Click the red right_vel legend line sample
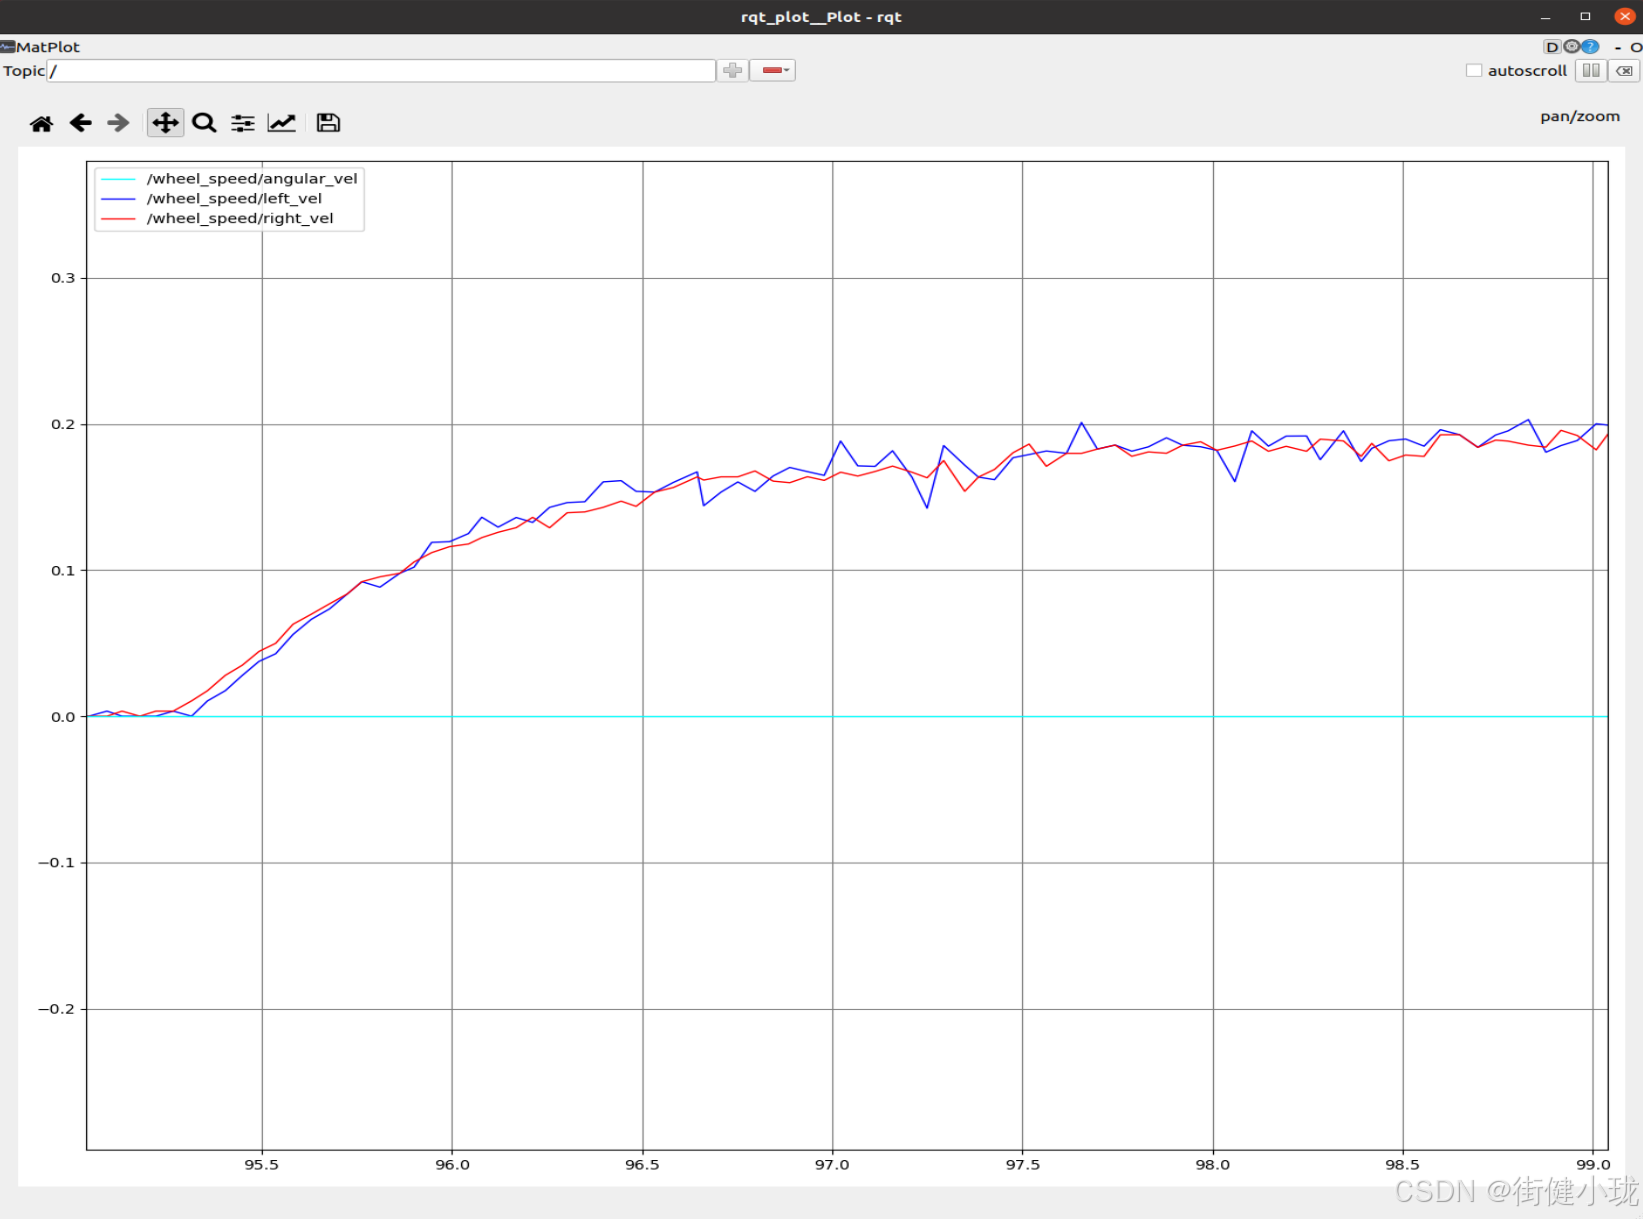 [118, 219]
